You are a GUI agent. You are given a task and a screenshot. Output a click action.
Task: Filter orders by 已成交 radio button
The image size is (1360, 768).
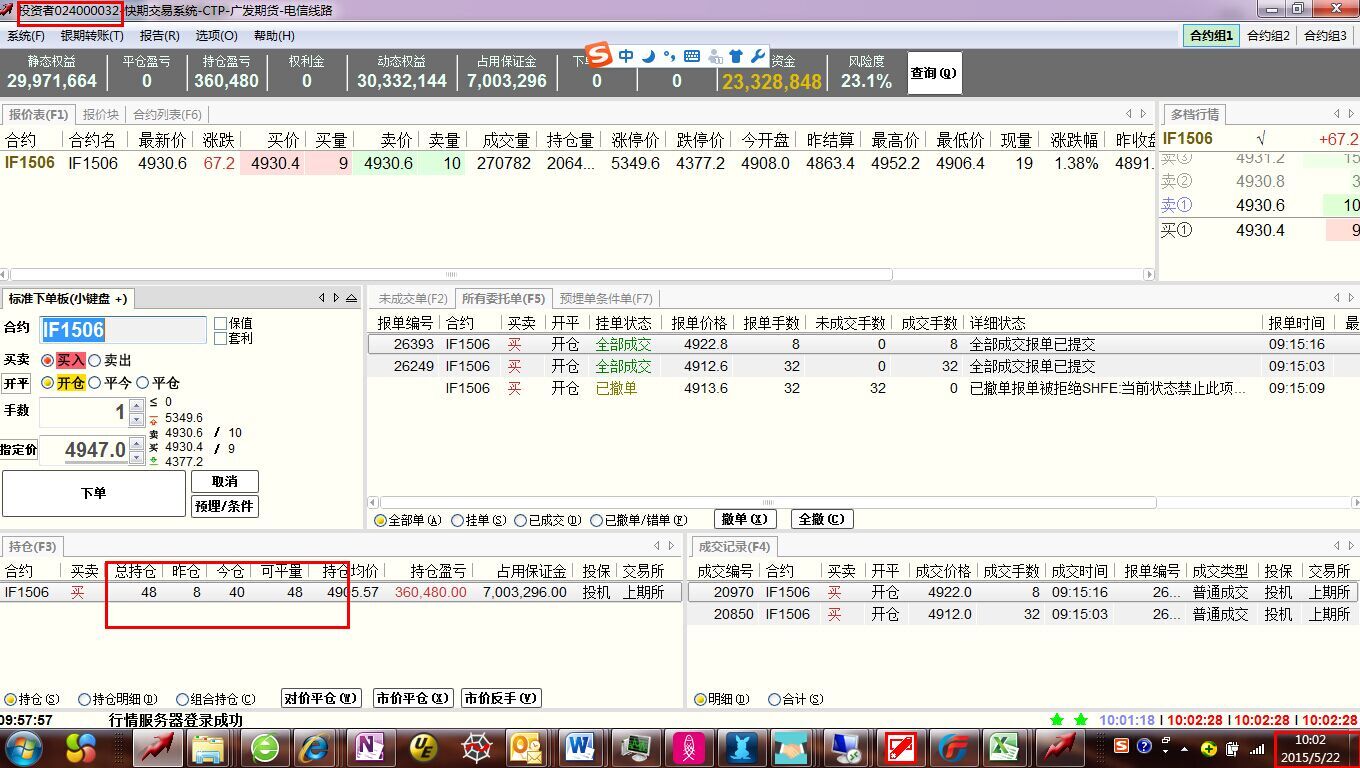point(520,520)
